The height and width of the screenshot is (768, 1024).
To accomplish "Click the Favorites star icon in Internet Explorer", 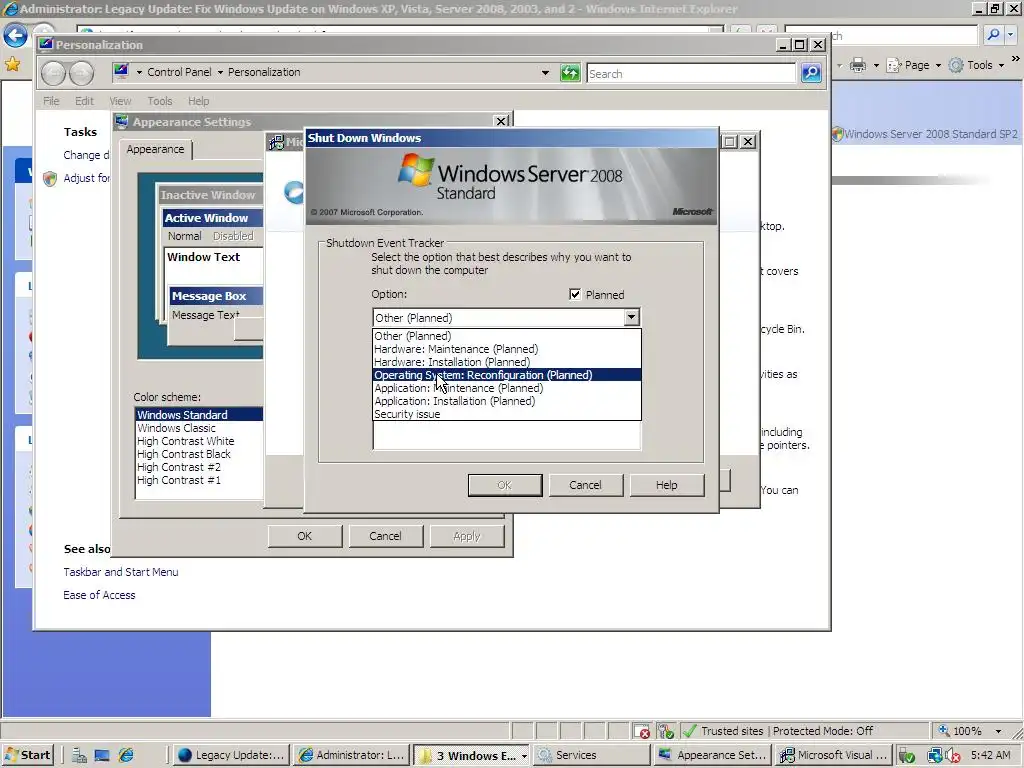I will [x=12, y=64].
